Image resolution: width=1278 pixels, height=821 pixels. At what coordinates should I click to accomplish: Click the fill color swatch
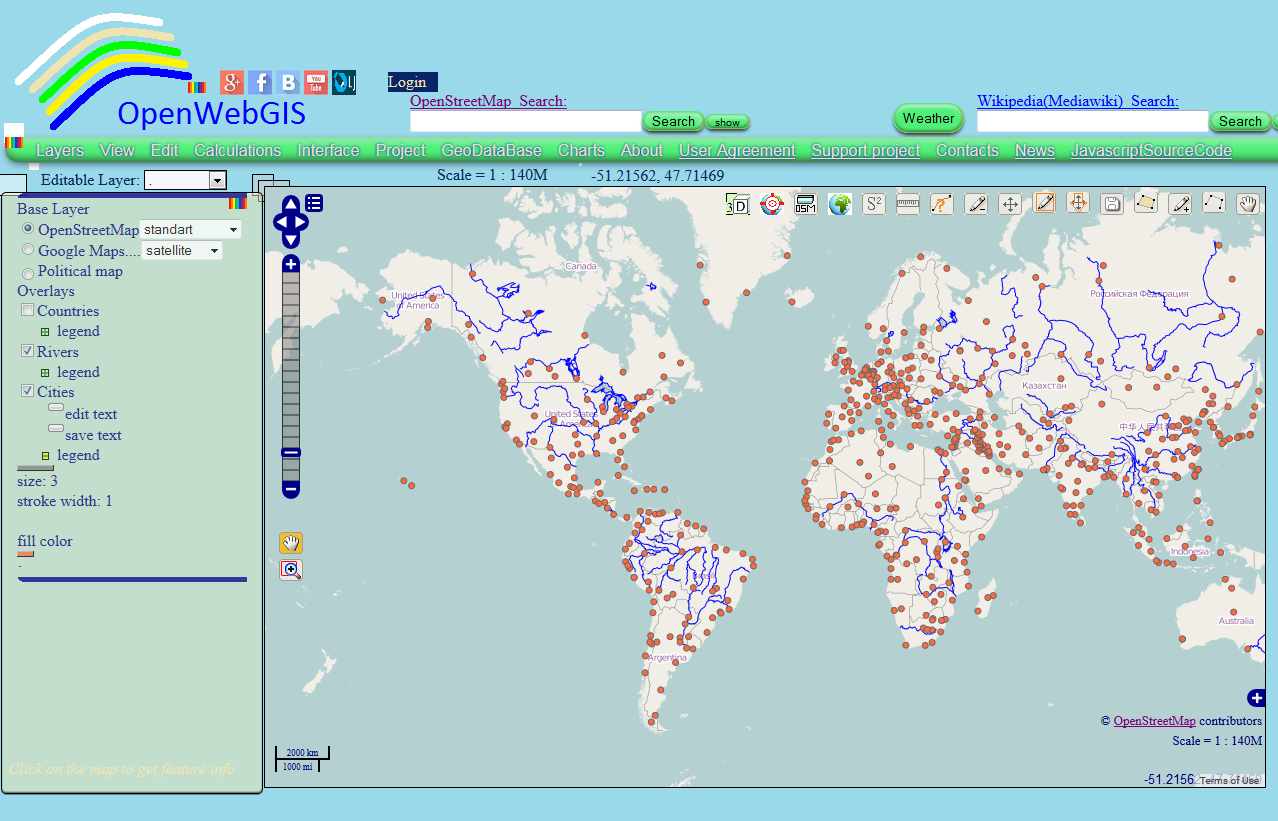tap(26, 553)
